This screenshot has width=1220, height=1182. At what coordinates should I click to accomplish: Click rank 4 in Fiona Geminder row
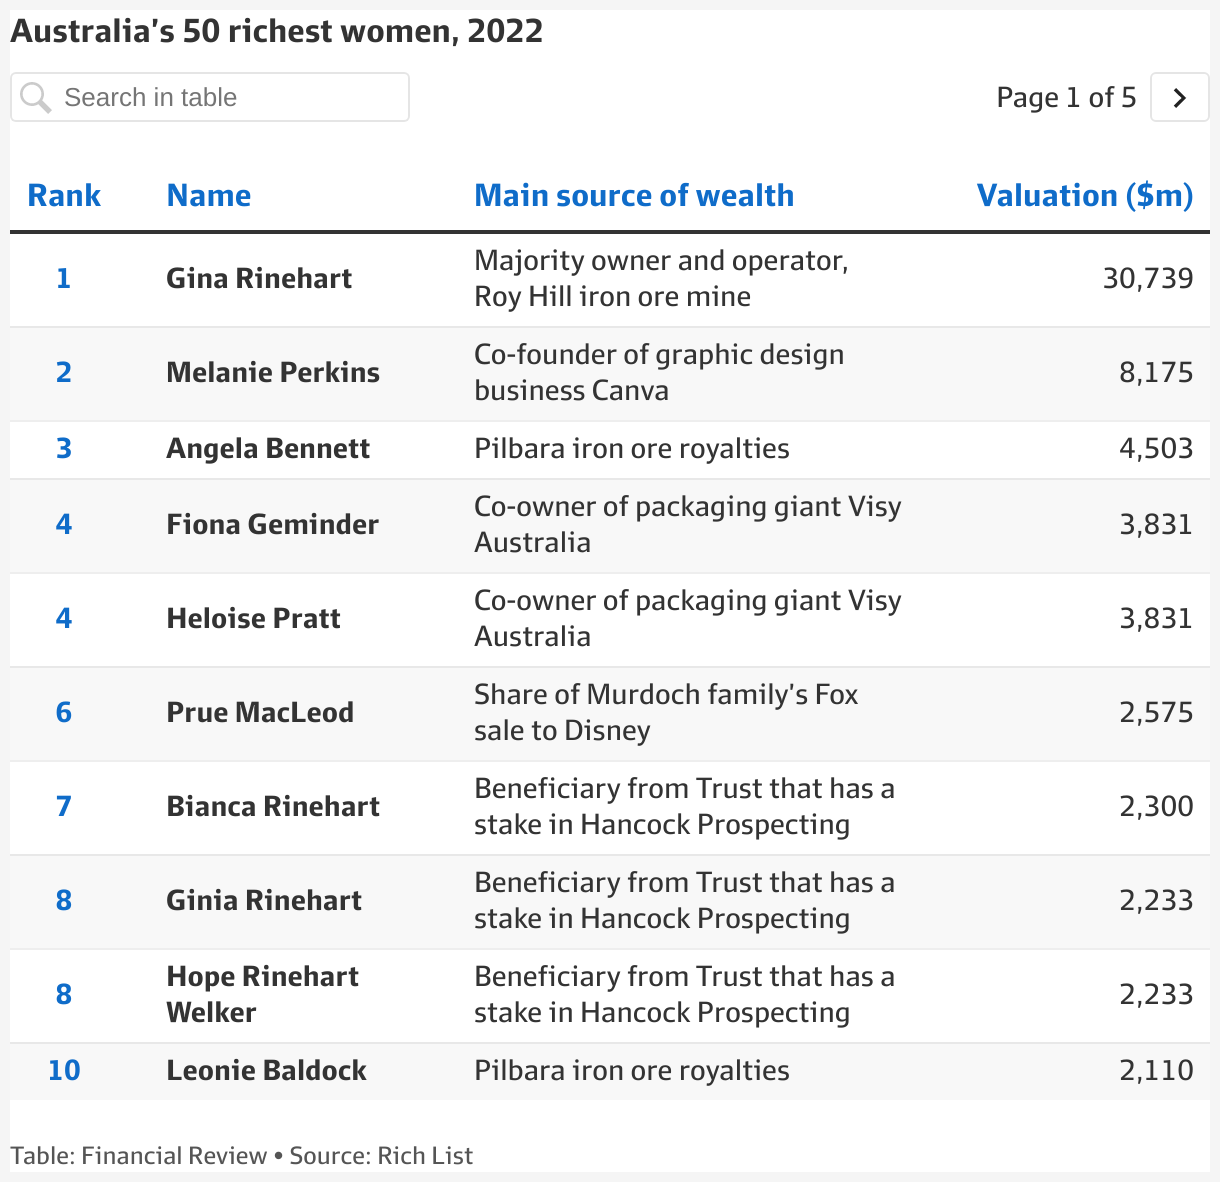click(64, 524)
